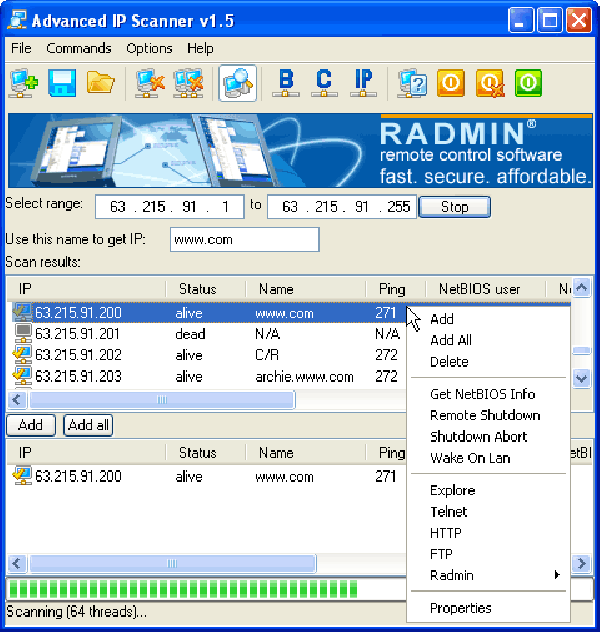This screenshot has width=600, height=632.
Task: Click the name-to-IP field containing www.com
Action: pyautogui.click(x=245, y=239)
